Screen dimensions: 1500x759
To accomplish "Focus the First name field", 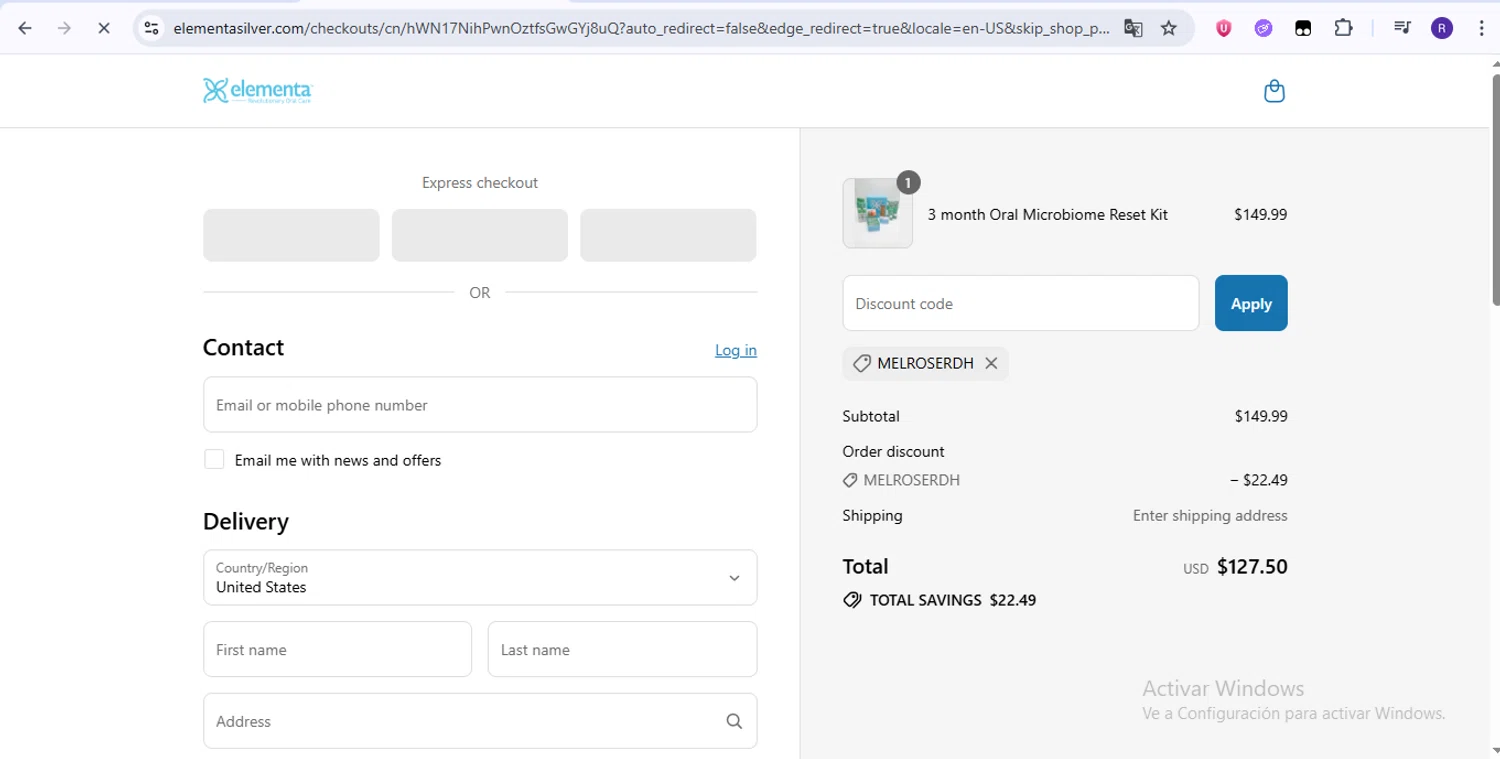I will 337,649.
